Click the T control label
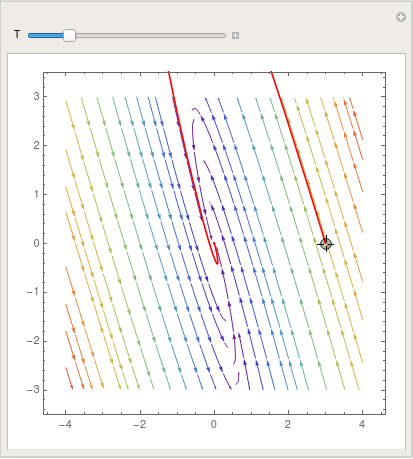The image size is (413, 459). (17, 34)
